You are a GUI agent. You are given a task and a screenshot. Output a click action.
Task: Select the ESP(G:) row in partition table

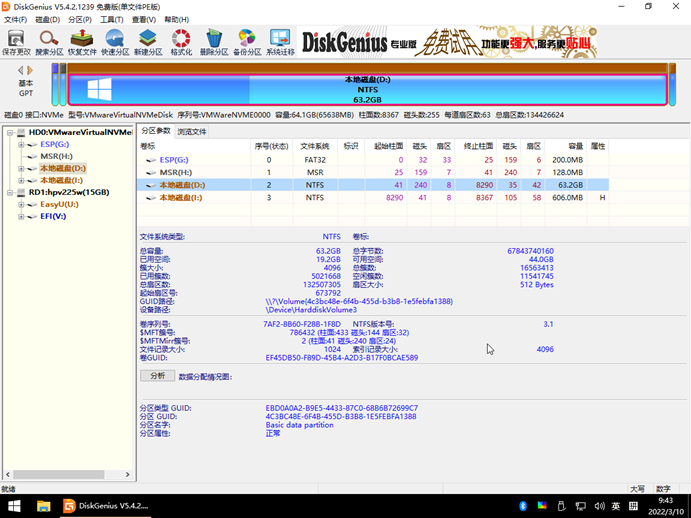[x=373, y=160]
